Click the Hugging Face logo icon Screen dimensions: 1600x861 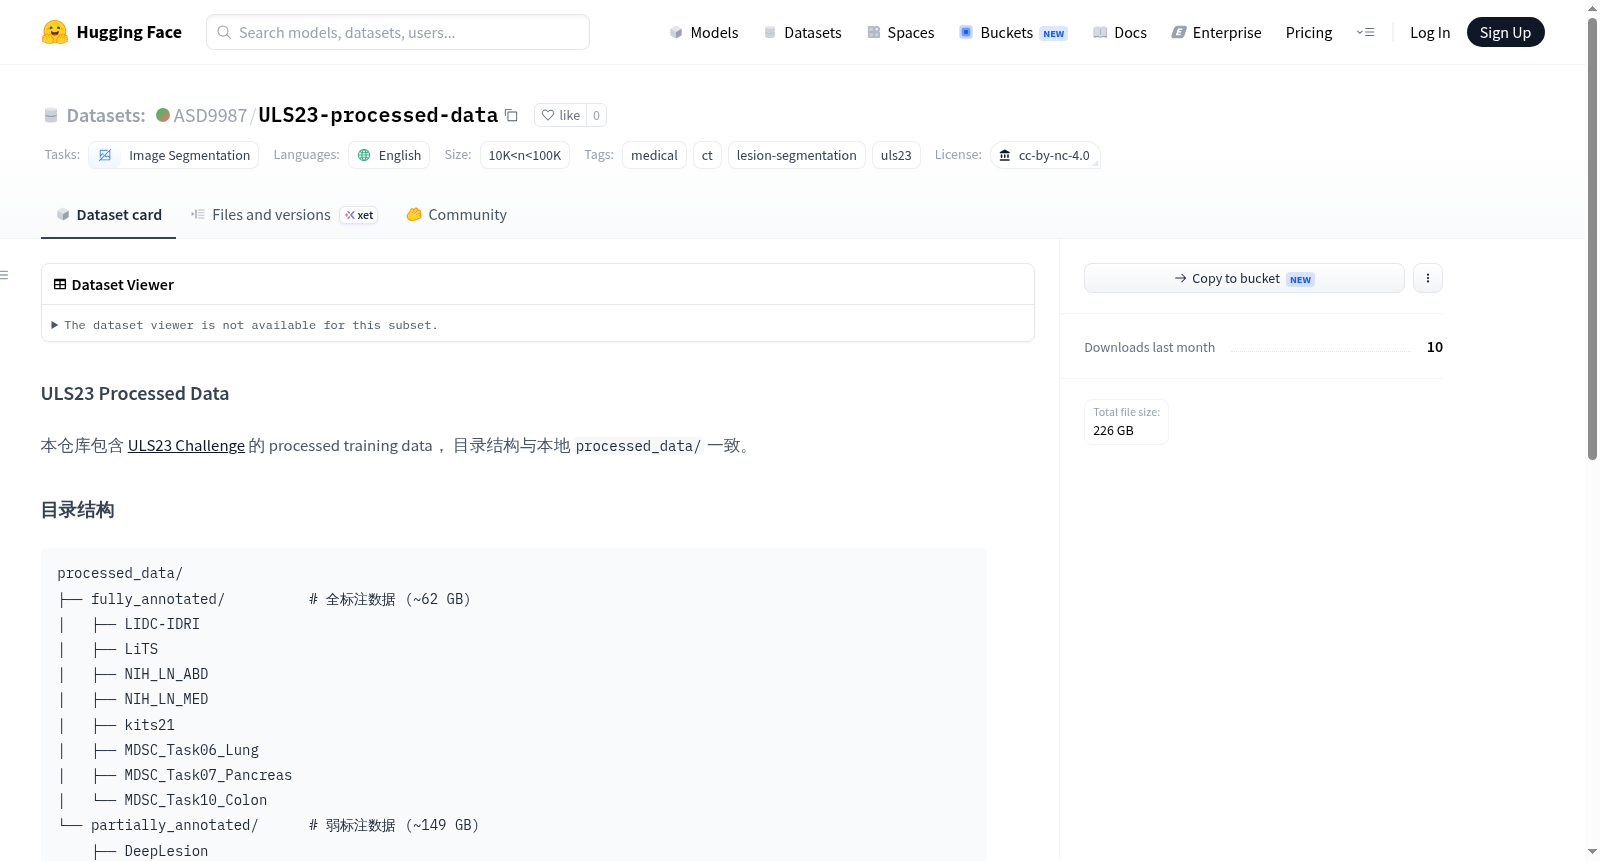(x=55, y=32)
